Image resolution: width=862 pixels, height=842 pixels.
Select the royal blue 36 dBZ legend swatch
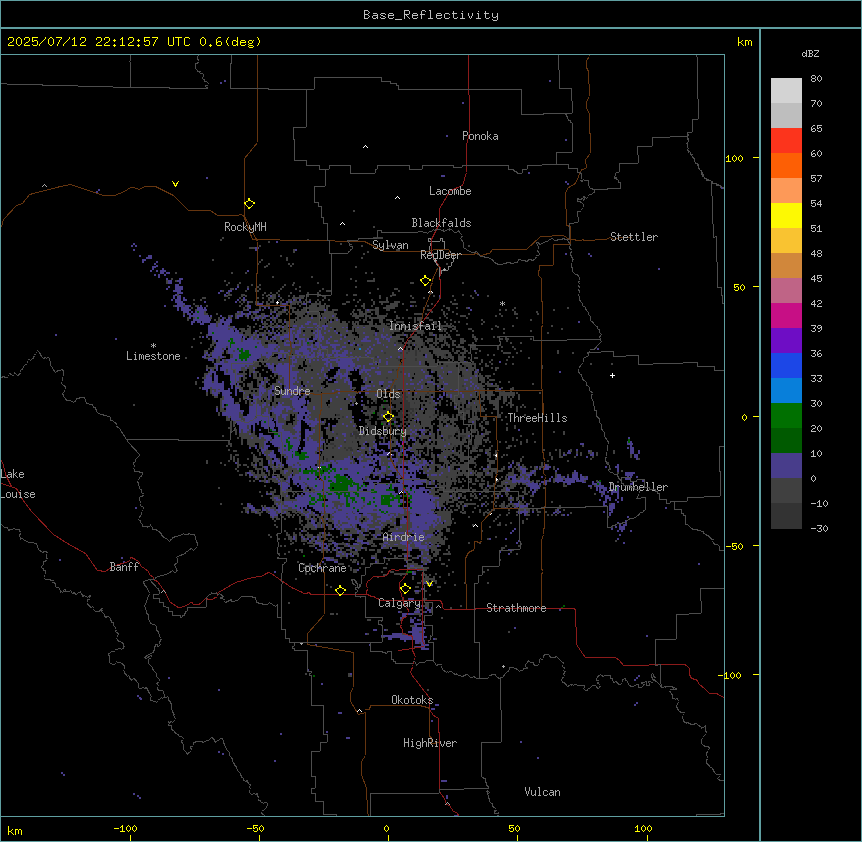(x=786, y=365)
